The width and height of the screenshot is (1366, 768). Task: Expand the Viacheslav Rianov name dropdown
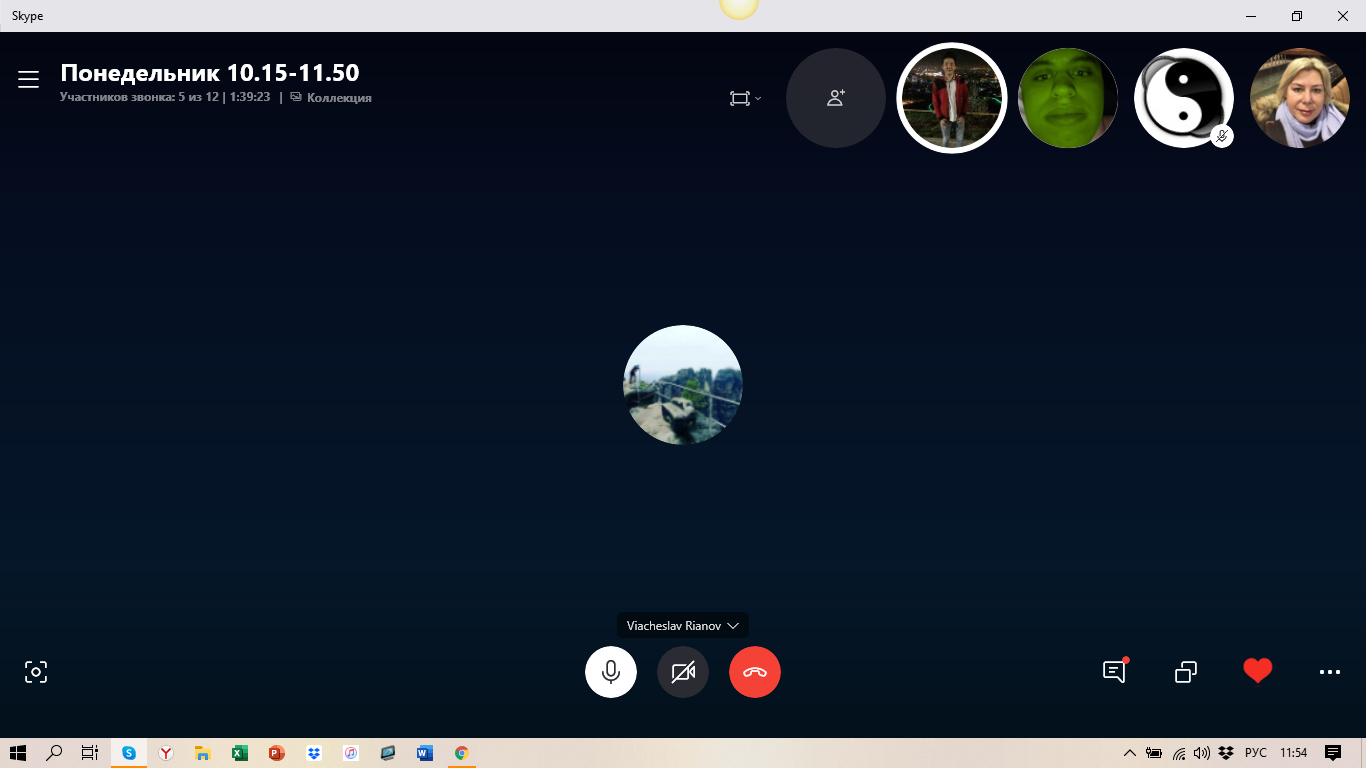click(x=683, y=626)
